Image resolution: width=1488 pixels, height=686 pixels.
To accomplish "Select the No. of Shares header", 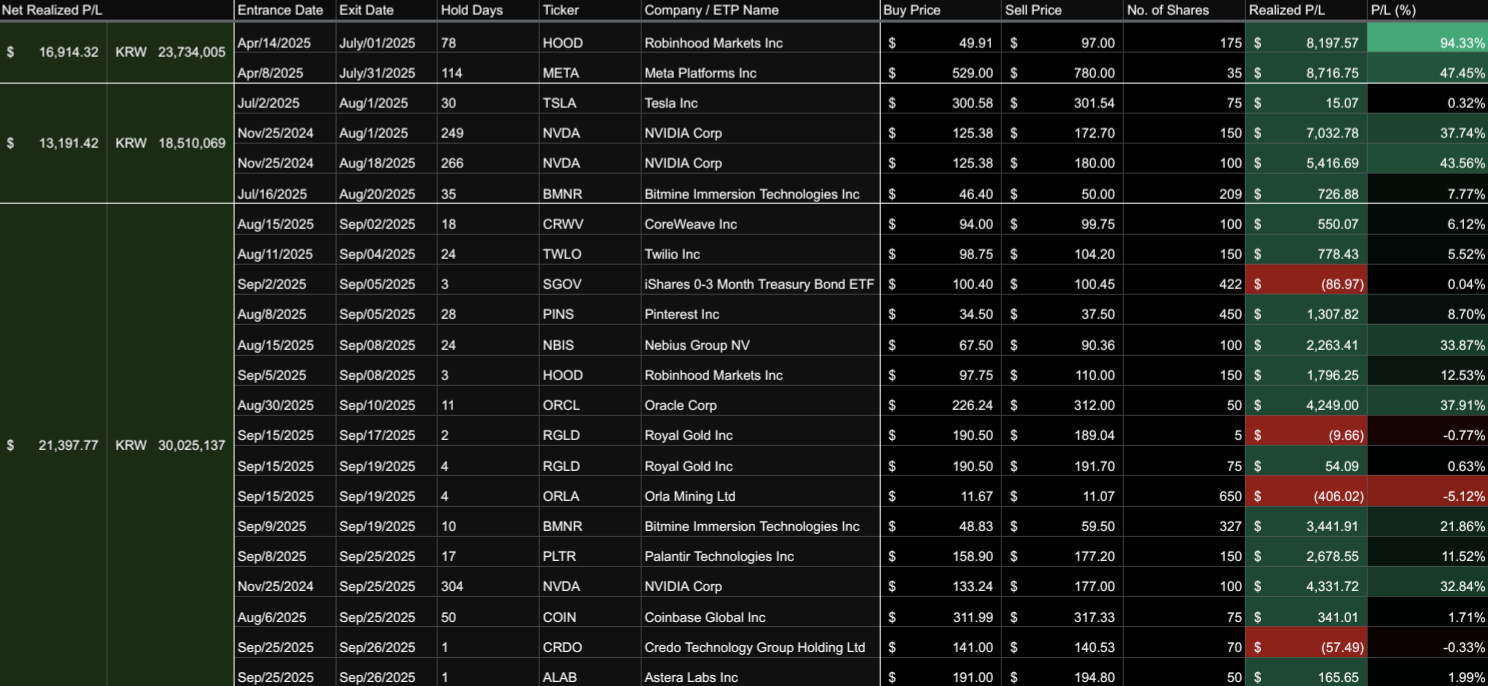I will (x=1183, y=10).
